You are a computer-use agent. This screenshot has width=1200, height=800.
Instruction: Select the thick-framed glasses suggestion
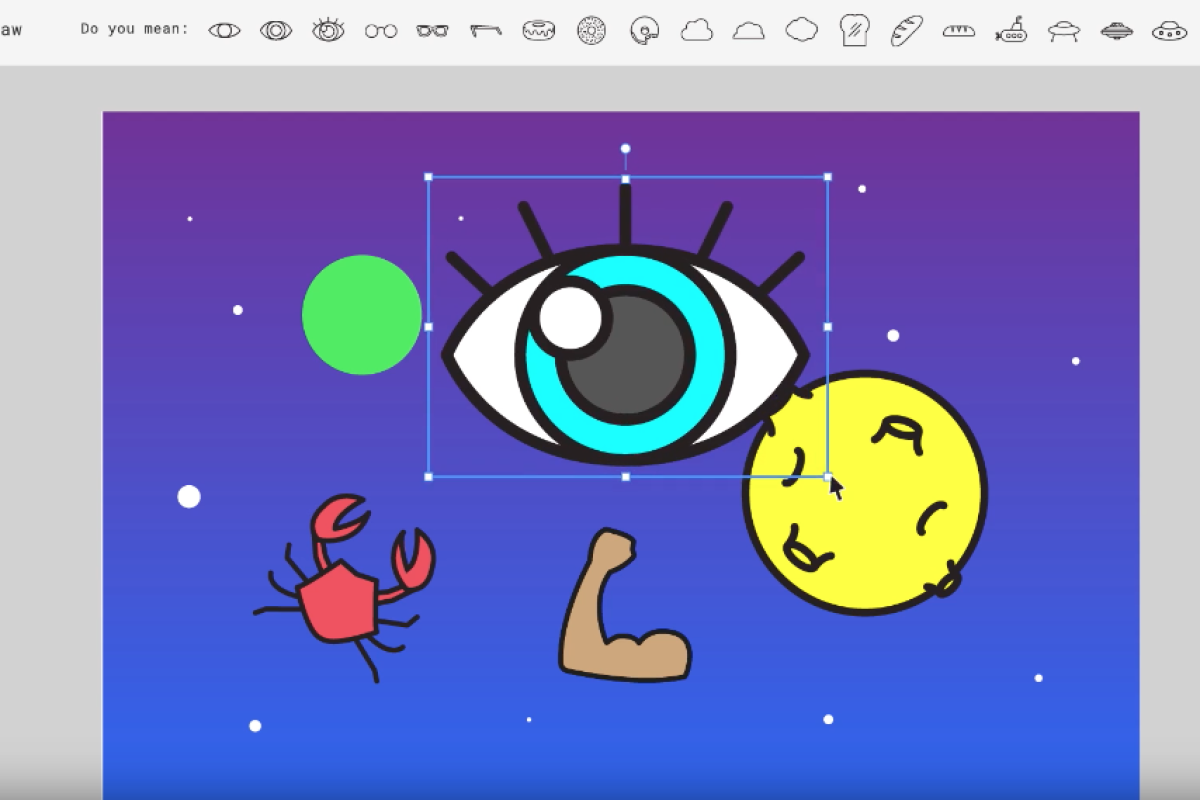(x=433, y=31)
